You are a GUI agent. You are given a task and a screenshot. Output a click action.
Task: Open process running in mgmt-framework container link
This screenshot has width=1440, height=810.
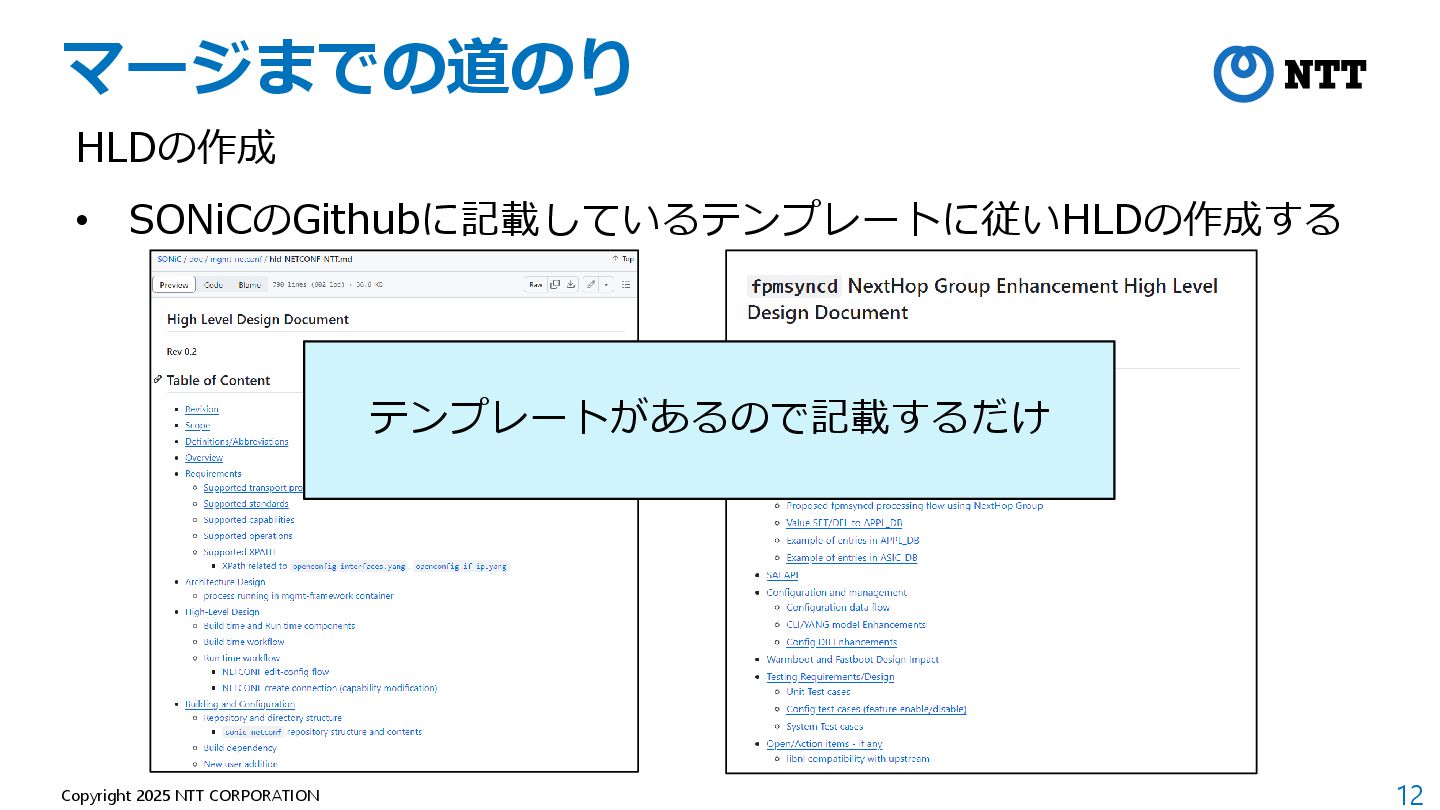(298, 596)
